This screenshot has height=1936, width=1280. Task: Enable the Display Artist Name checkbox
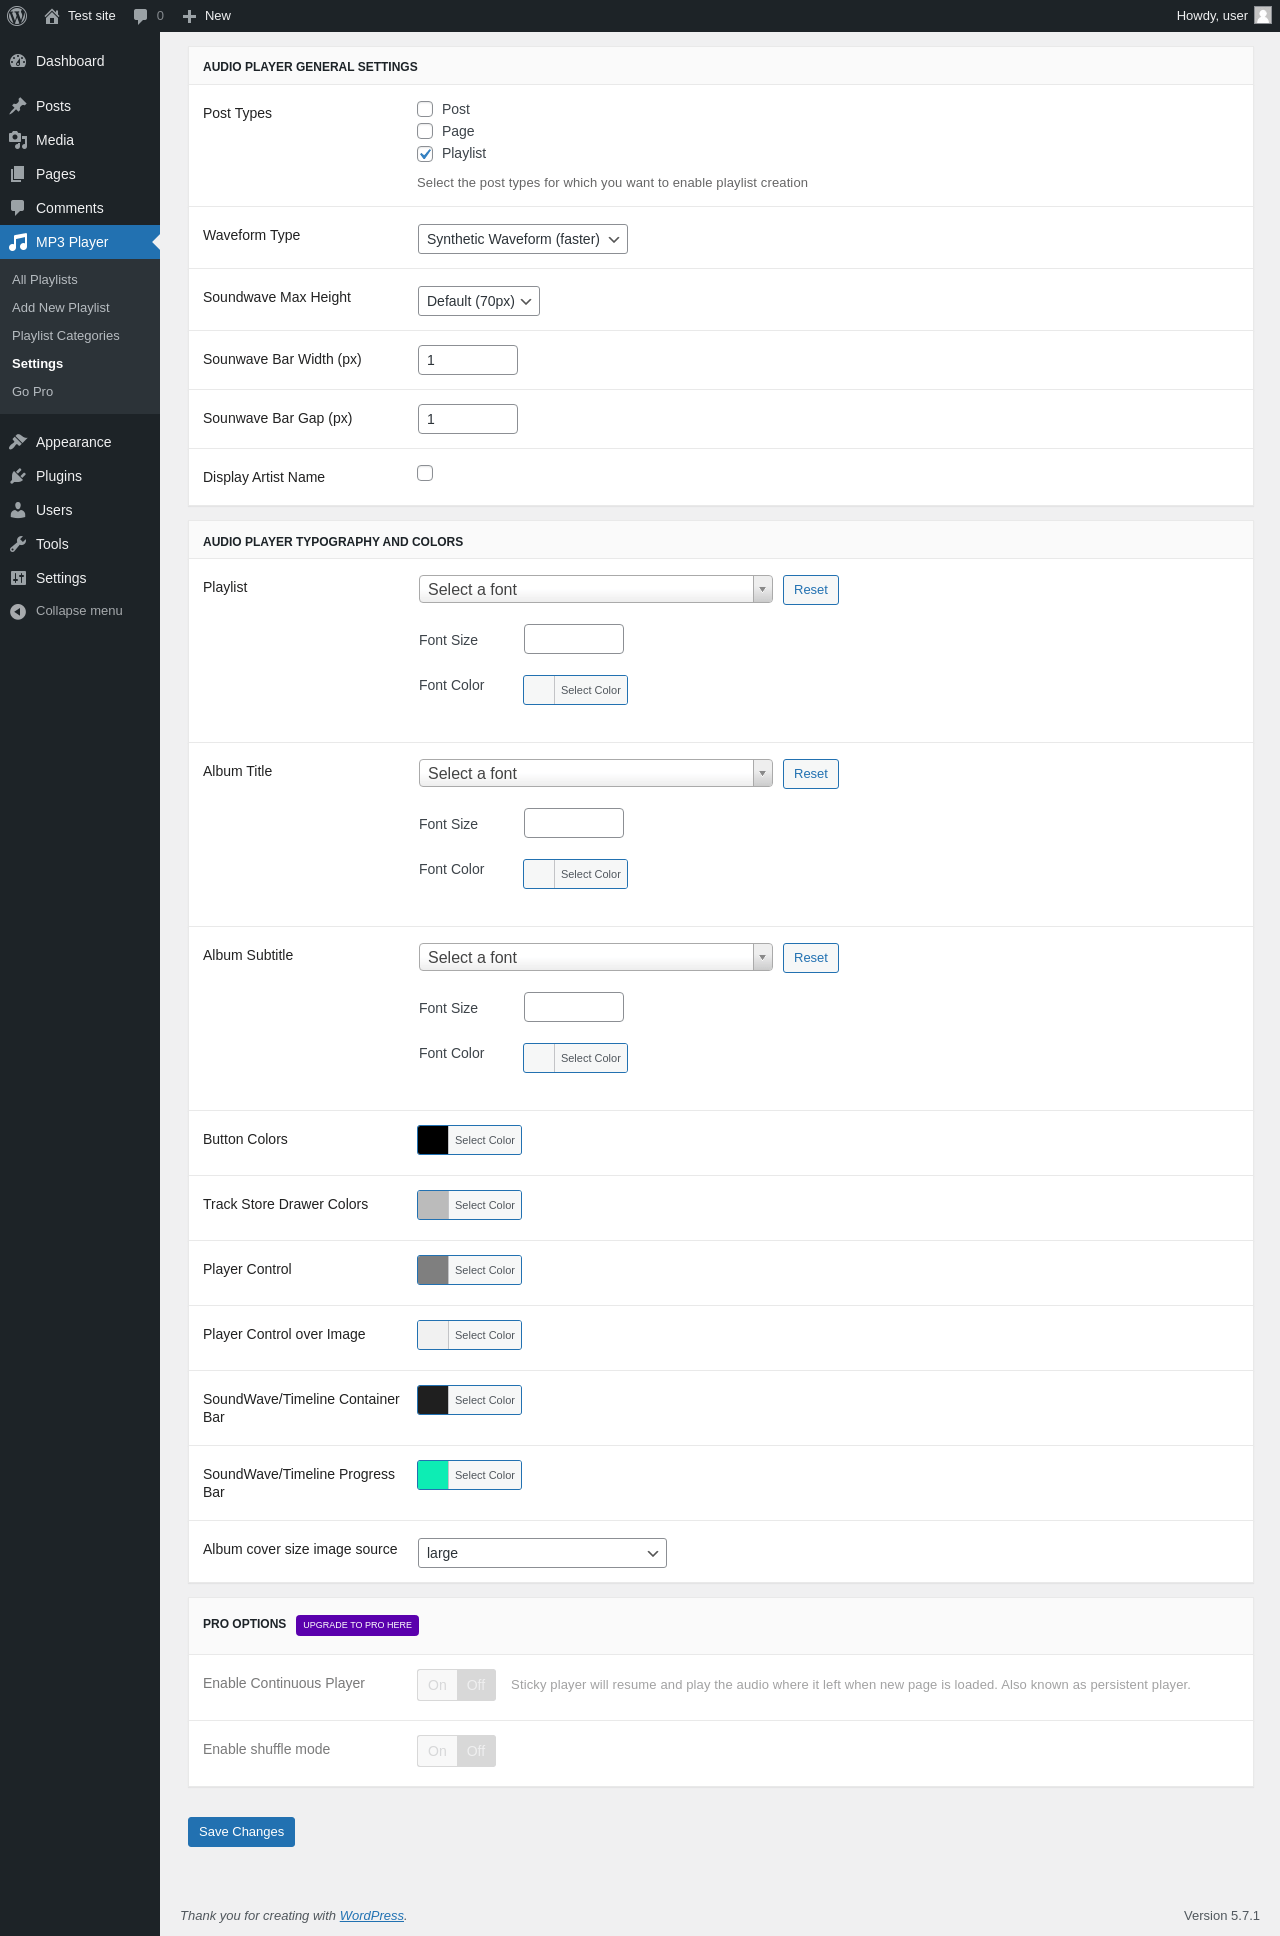tap(425, 473)
